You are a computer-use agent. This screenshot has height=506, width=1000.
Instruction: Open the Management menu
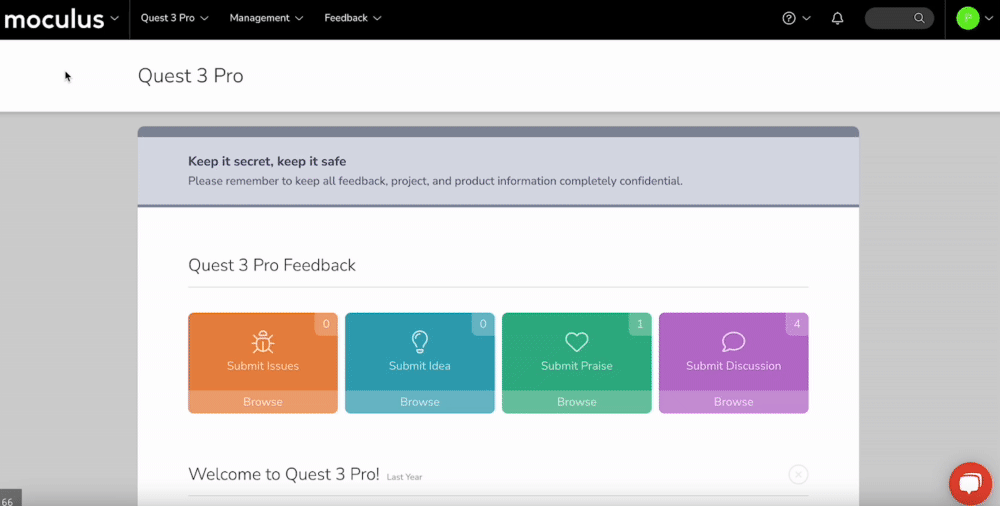(x=266, y=18)
